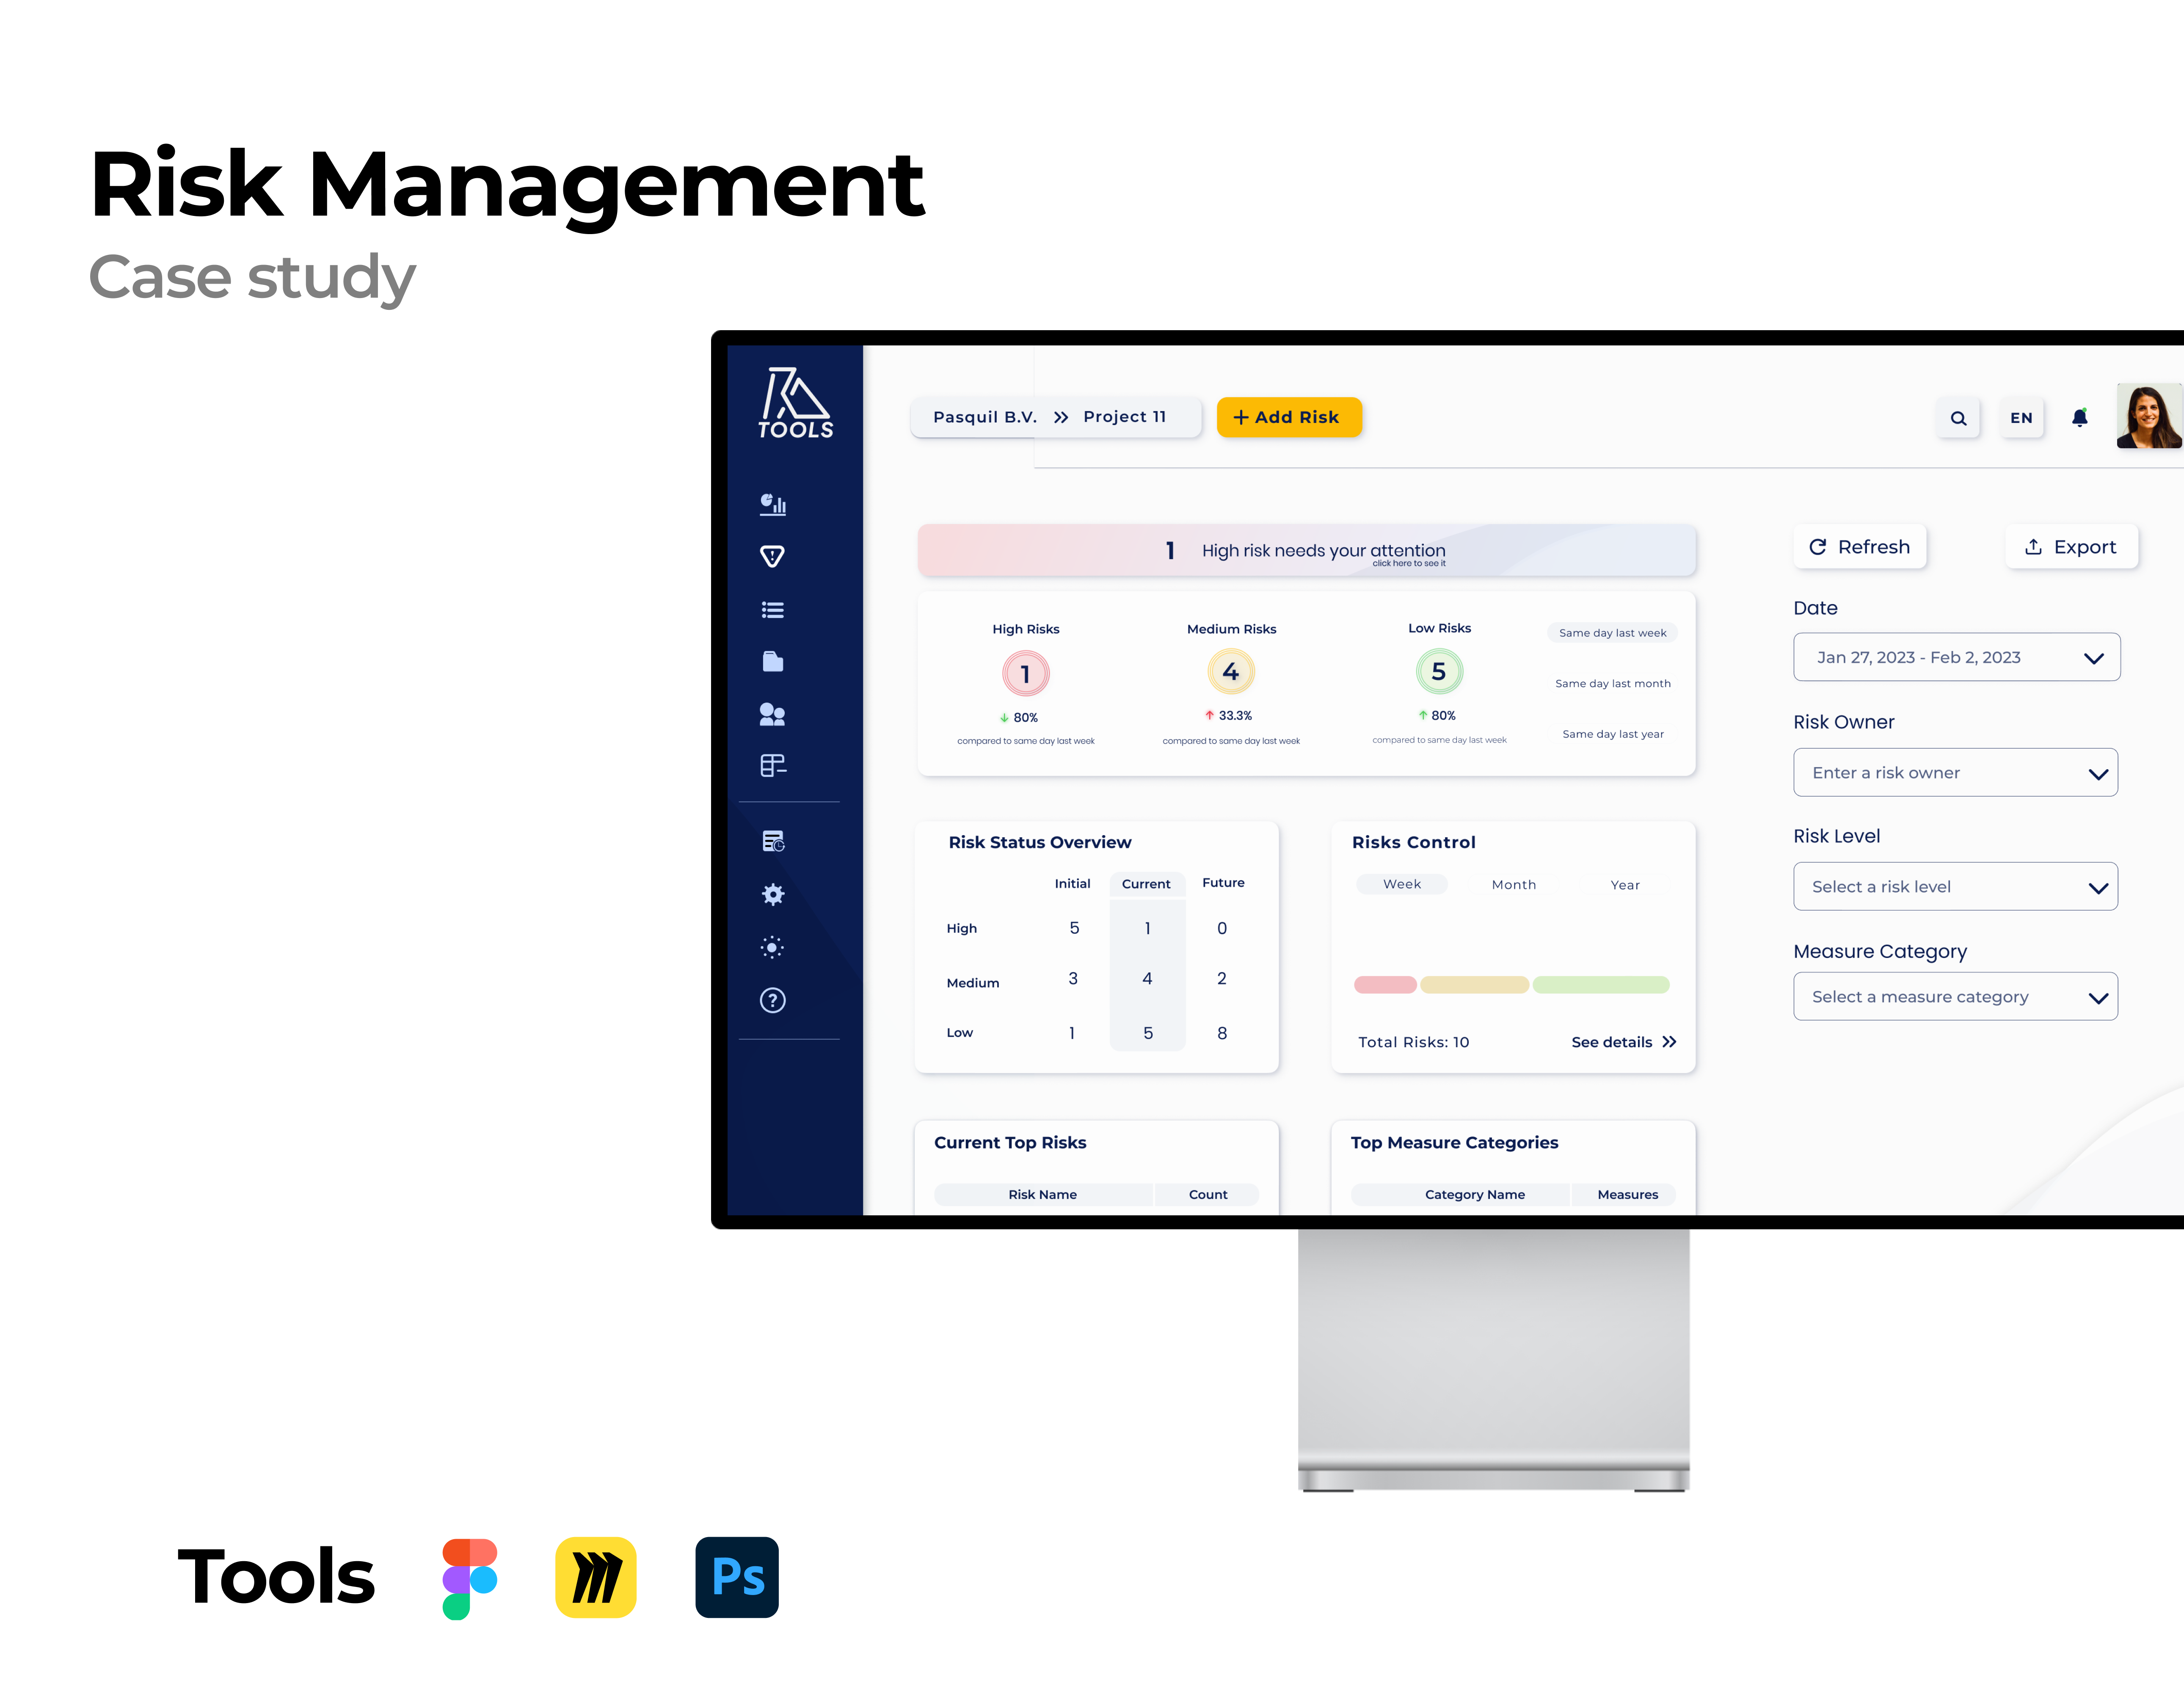
Task: Select the team members icon in sidebar
Action: (772, 713)
